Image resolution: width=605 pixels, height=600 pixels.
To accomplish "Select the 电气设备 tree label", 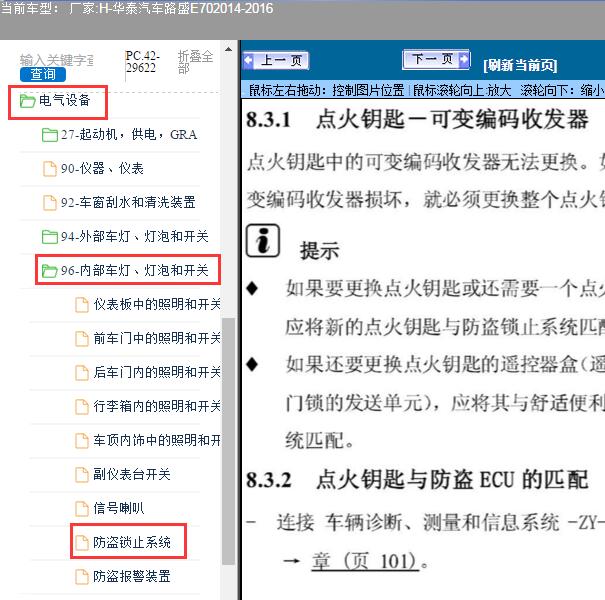I will (64, 100).
